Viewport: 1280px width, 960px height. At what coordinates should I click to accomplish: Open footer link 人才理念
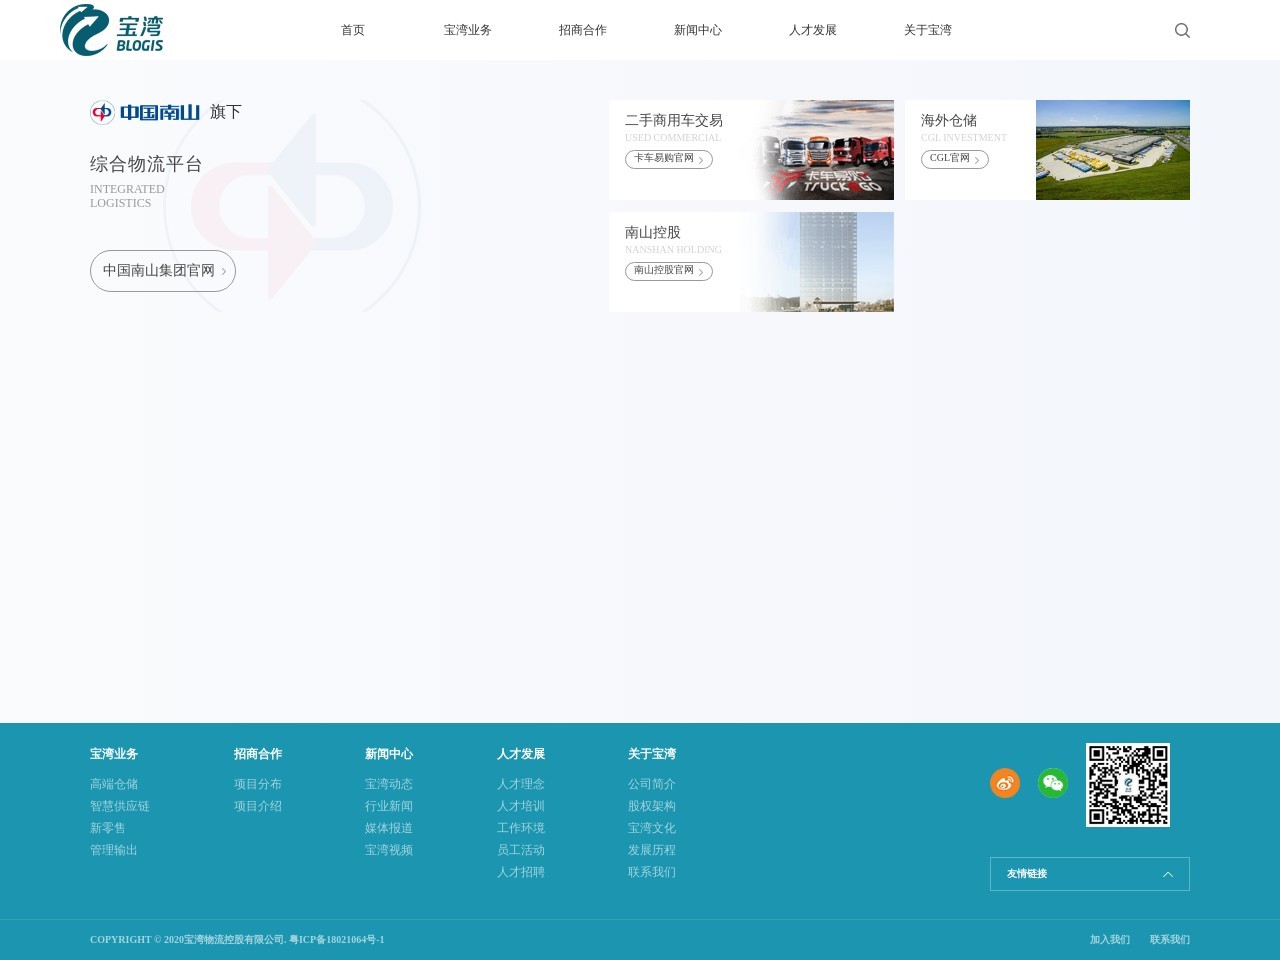pyautogui.click(x=521, y=784)
